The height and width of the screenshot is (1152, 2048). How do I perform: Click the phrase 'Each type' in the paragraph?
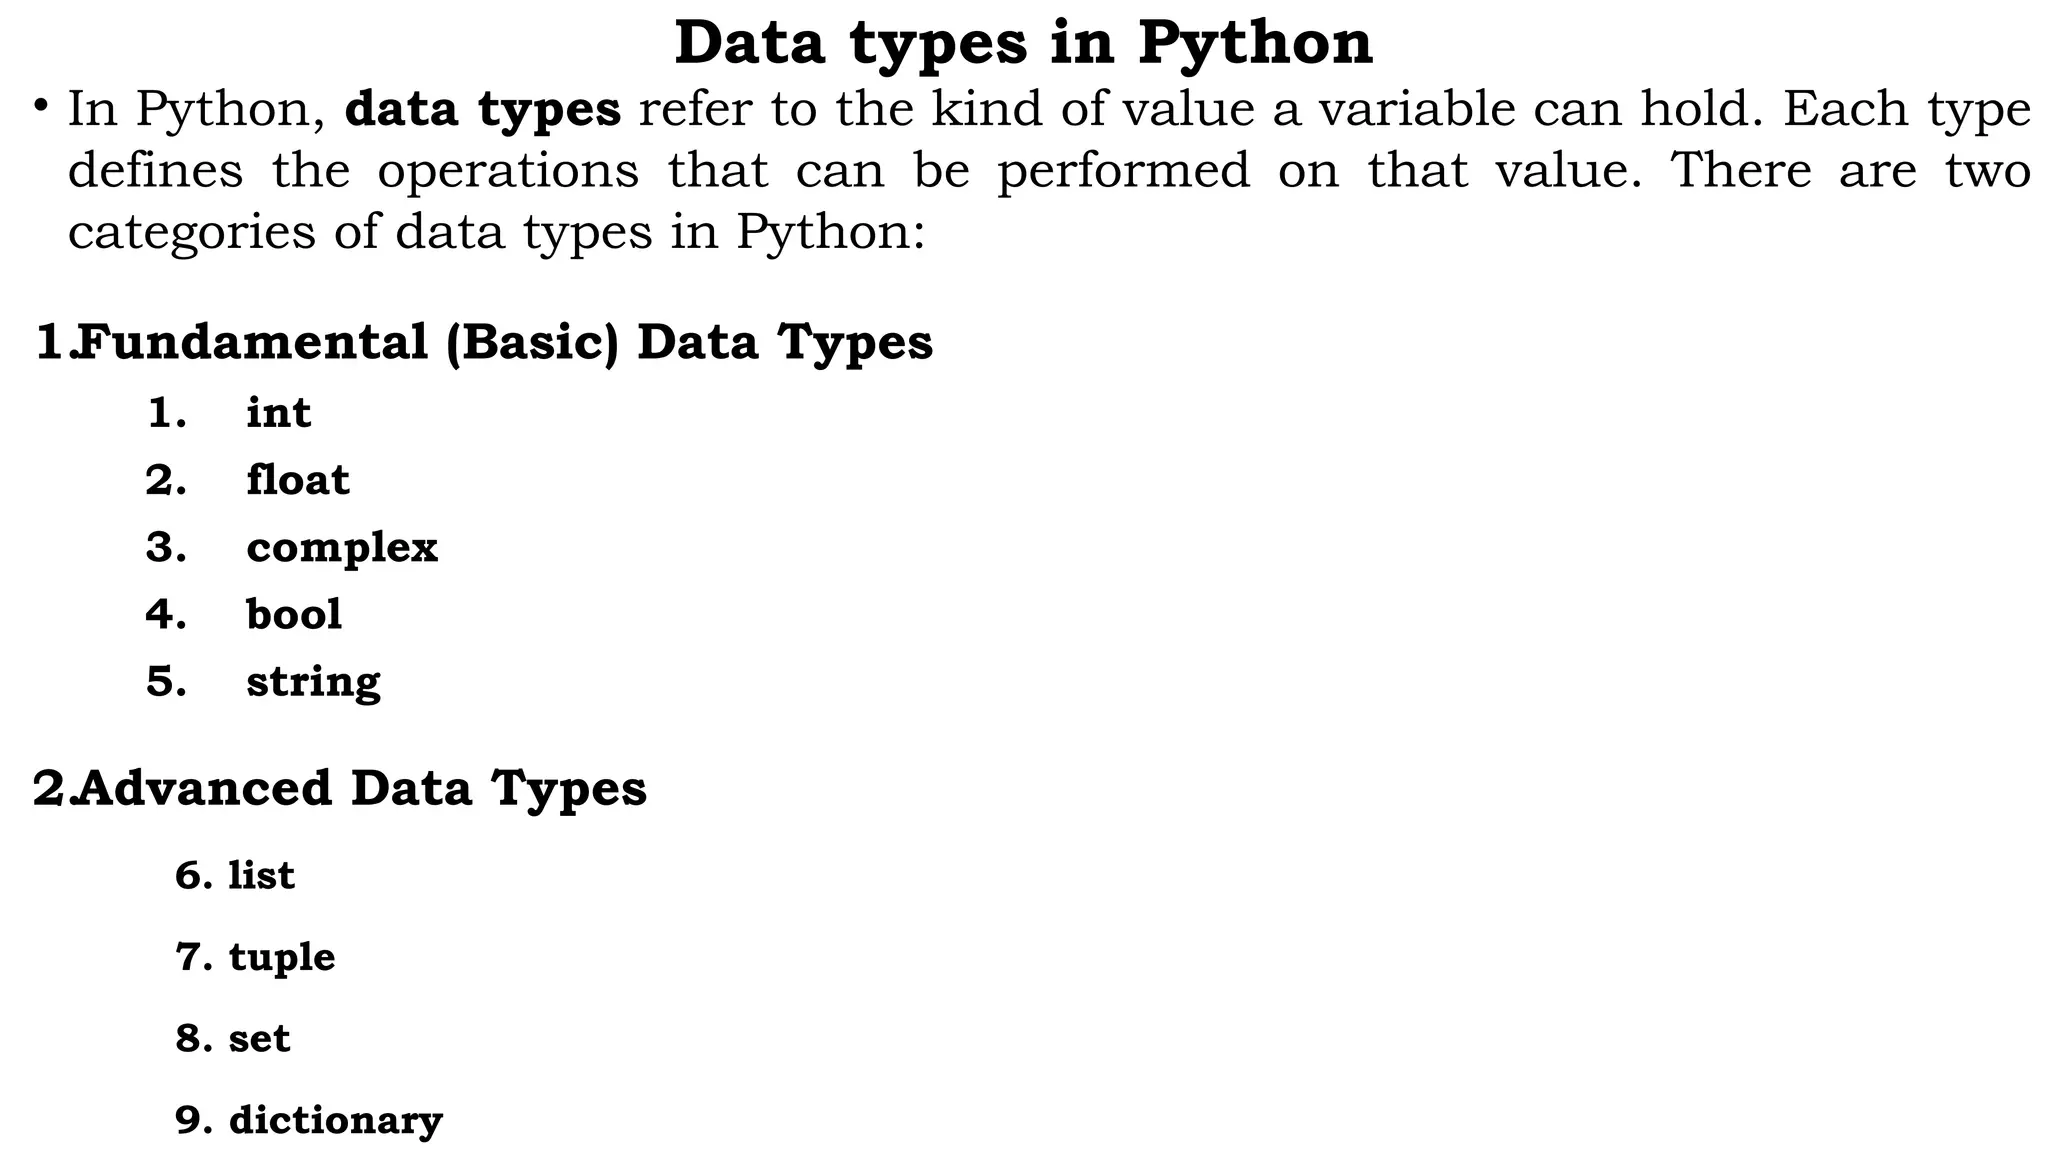[1906, 109]
